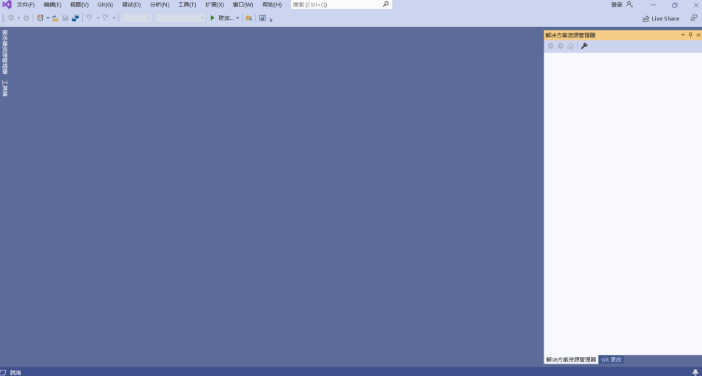702x376 pixels.
Task: Click the 就绪 status bar text
Action: (x=16, y=372)
